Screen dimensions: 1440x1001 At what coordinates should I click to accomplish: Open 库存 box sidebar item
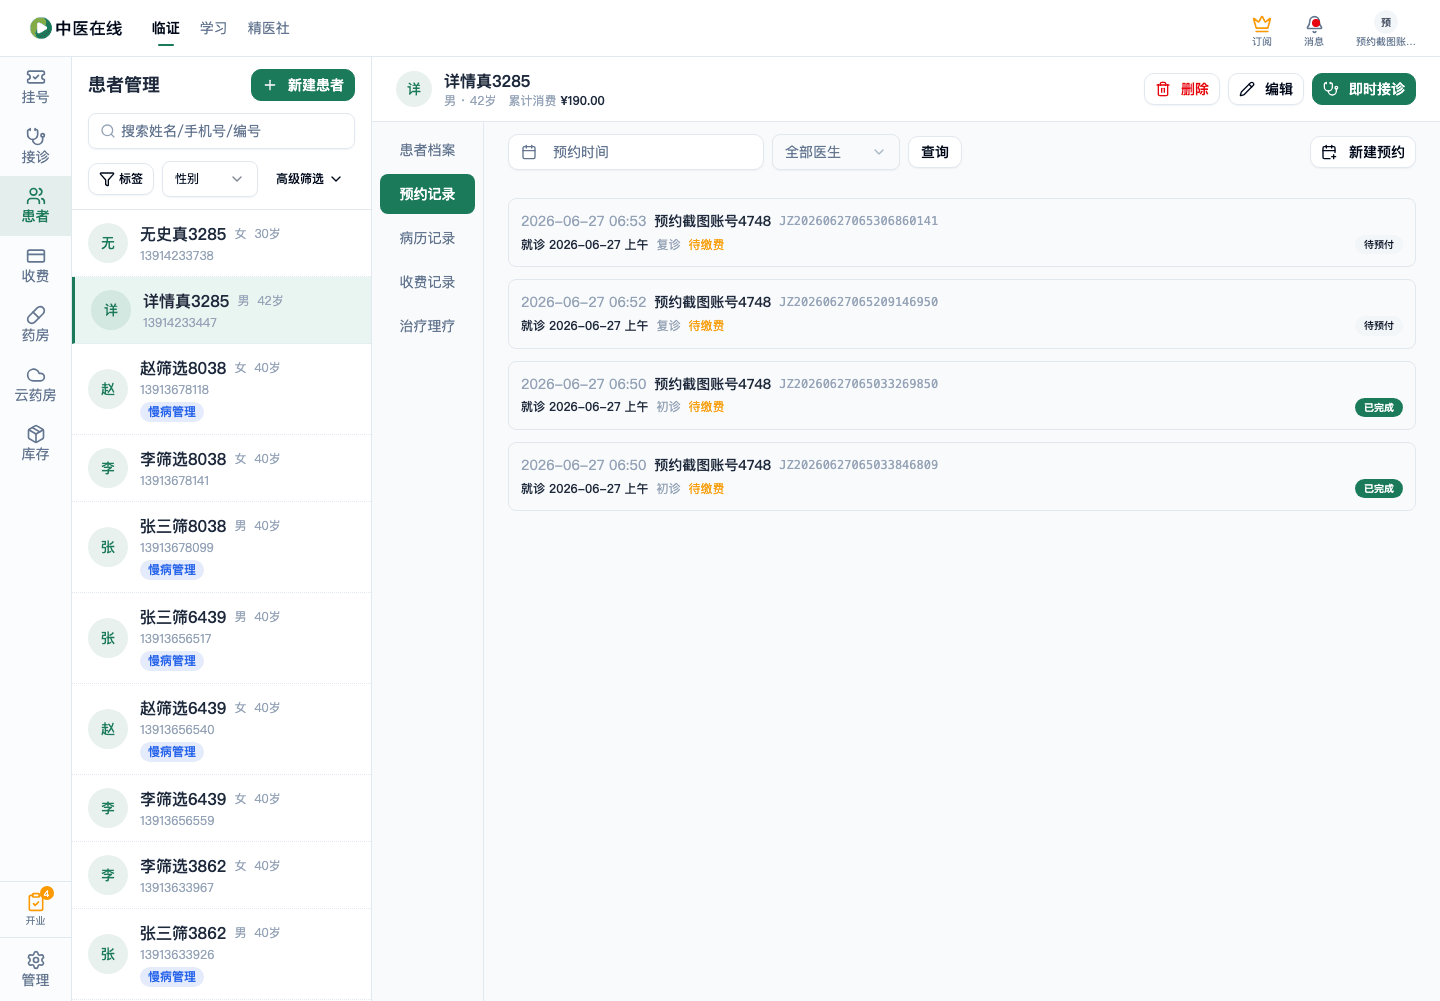[36, 444]
